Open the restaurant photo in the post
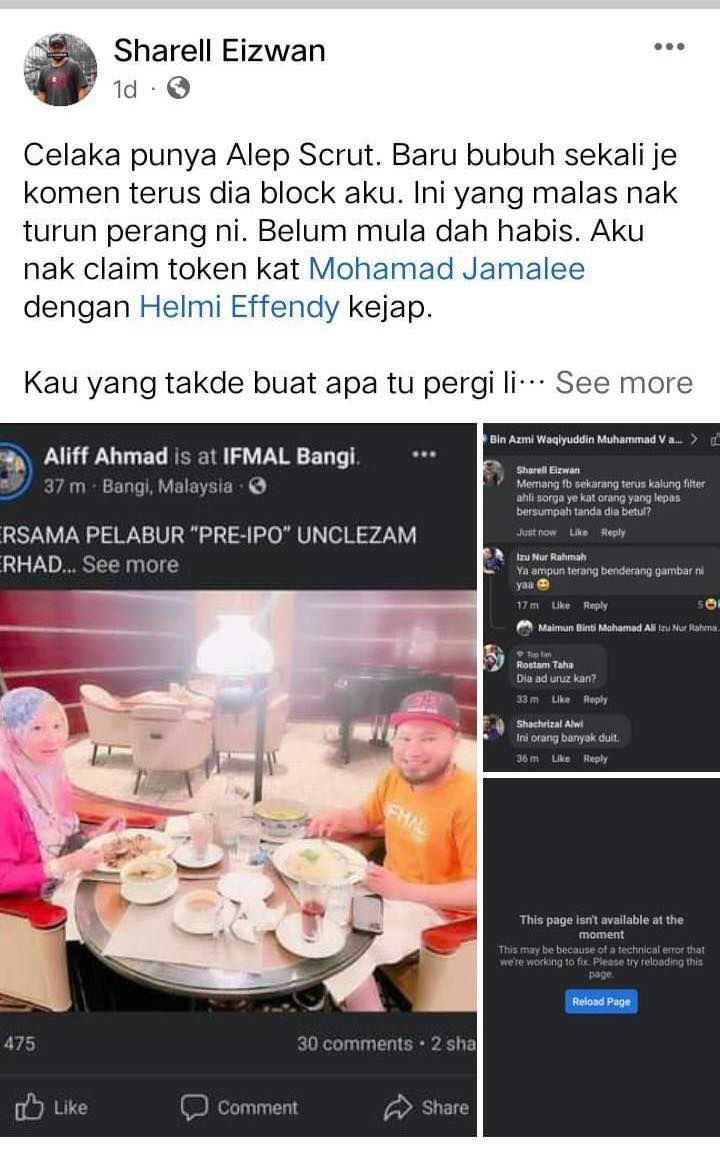 pyautogui.click(x=238, y=801)
